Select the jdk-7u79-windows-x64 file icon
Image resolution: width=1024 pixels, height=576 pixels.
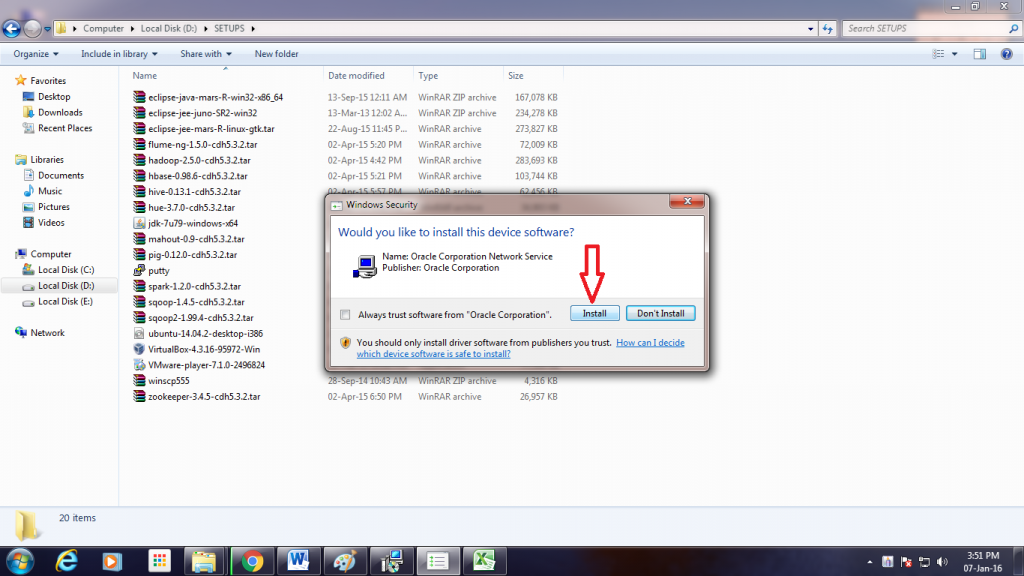coord(139,223)
